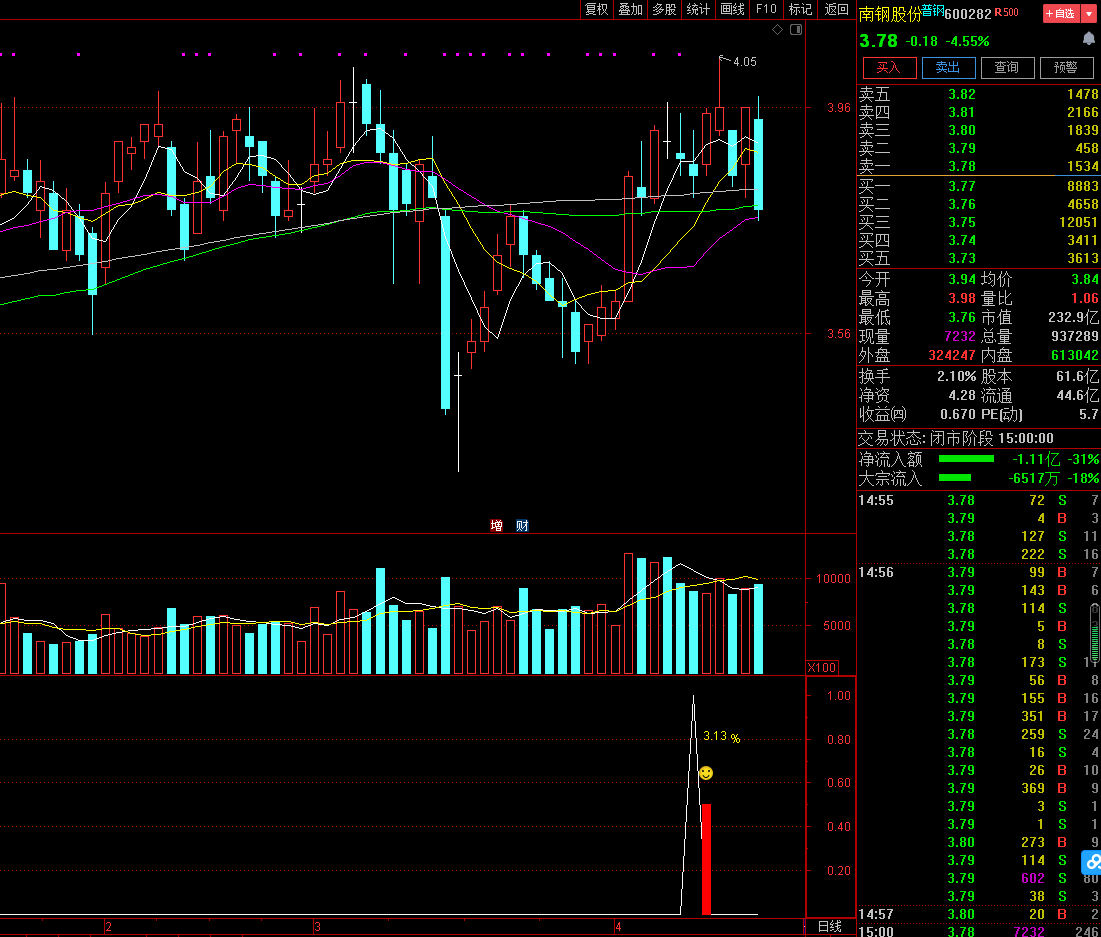The height and width of the screenshot is (937, 1101).
Task: Click the red 增 marker icon
Action: (497, 526)
